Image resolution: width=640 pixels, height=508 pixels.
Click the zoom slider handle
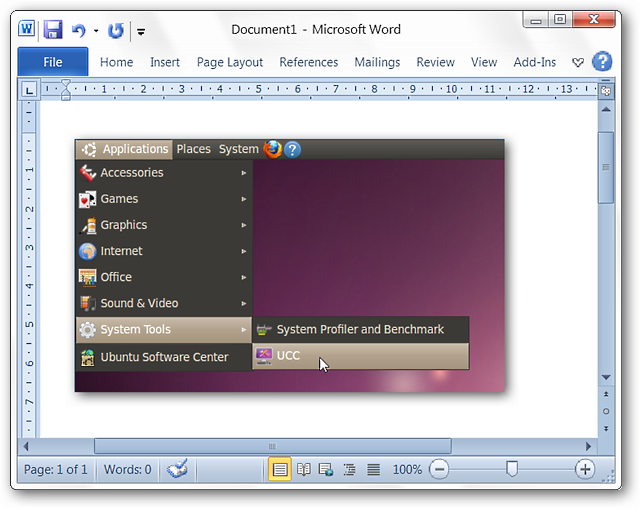tap(512, 470)
